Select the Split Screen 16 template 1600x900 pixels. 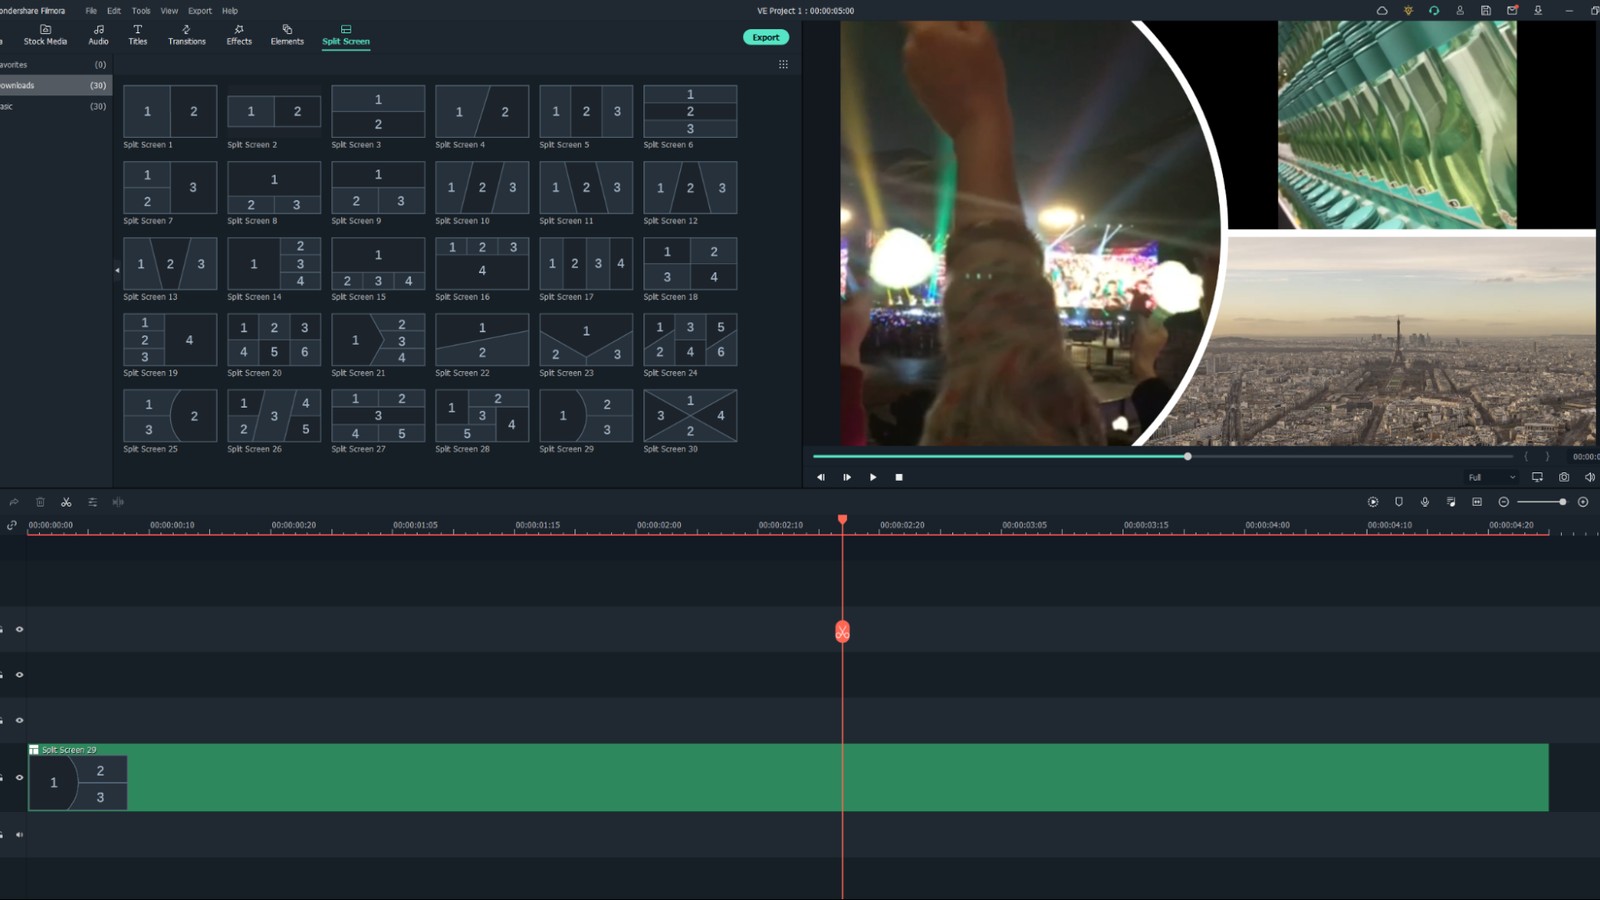(x=482, y=263)
